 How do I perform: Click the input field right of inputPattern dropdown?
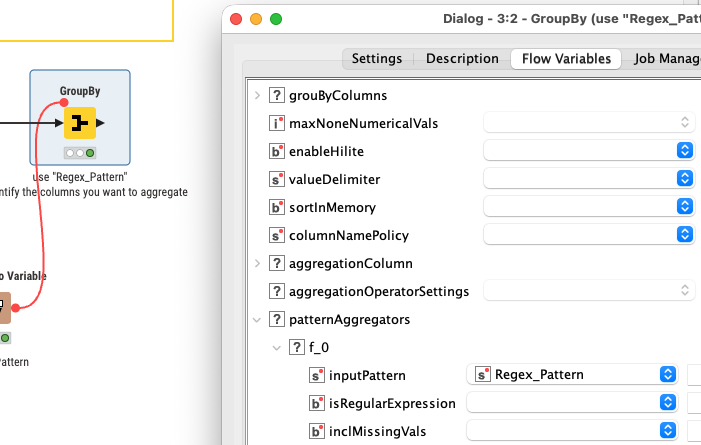point(694,375)
